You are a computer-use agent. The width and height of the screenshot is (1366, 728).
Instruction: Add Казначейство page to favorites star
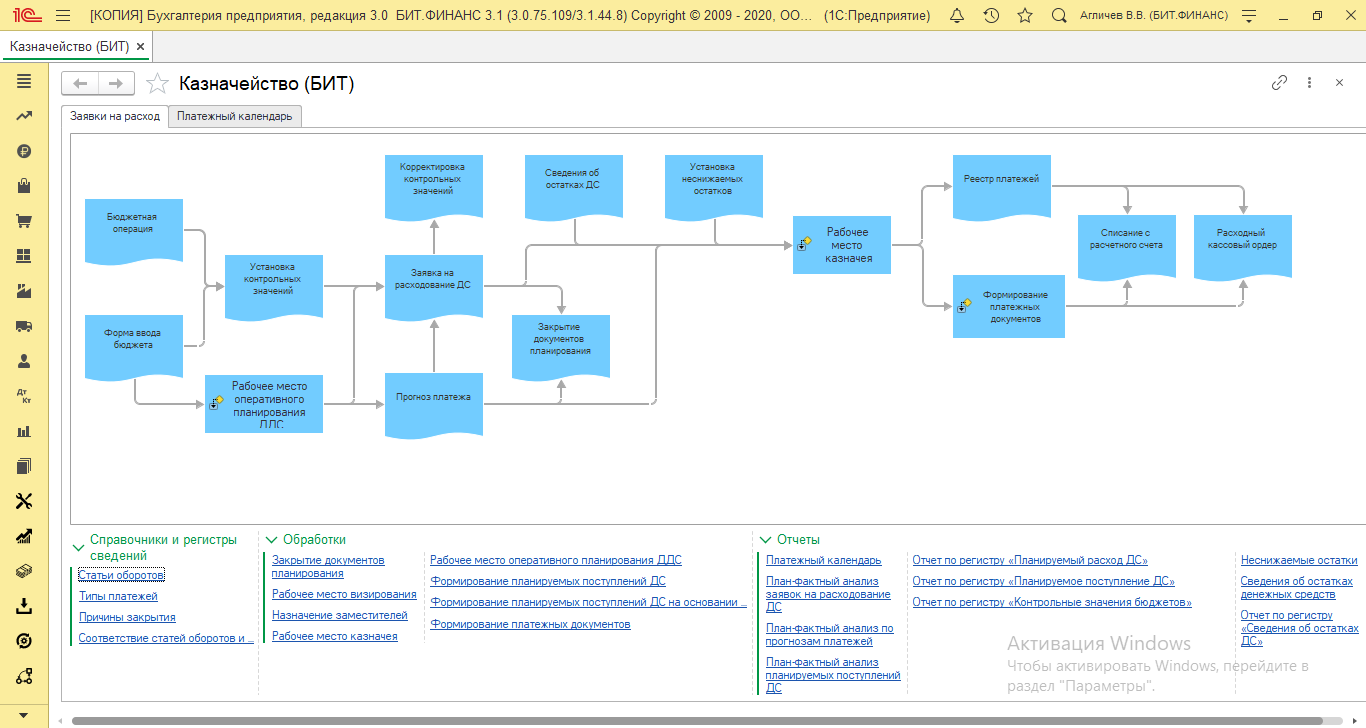click(157, 84)
